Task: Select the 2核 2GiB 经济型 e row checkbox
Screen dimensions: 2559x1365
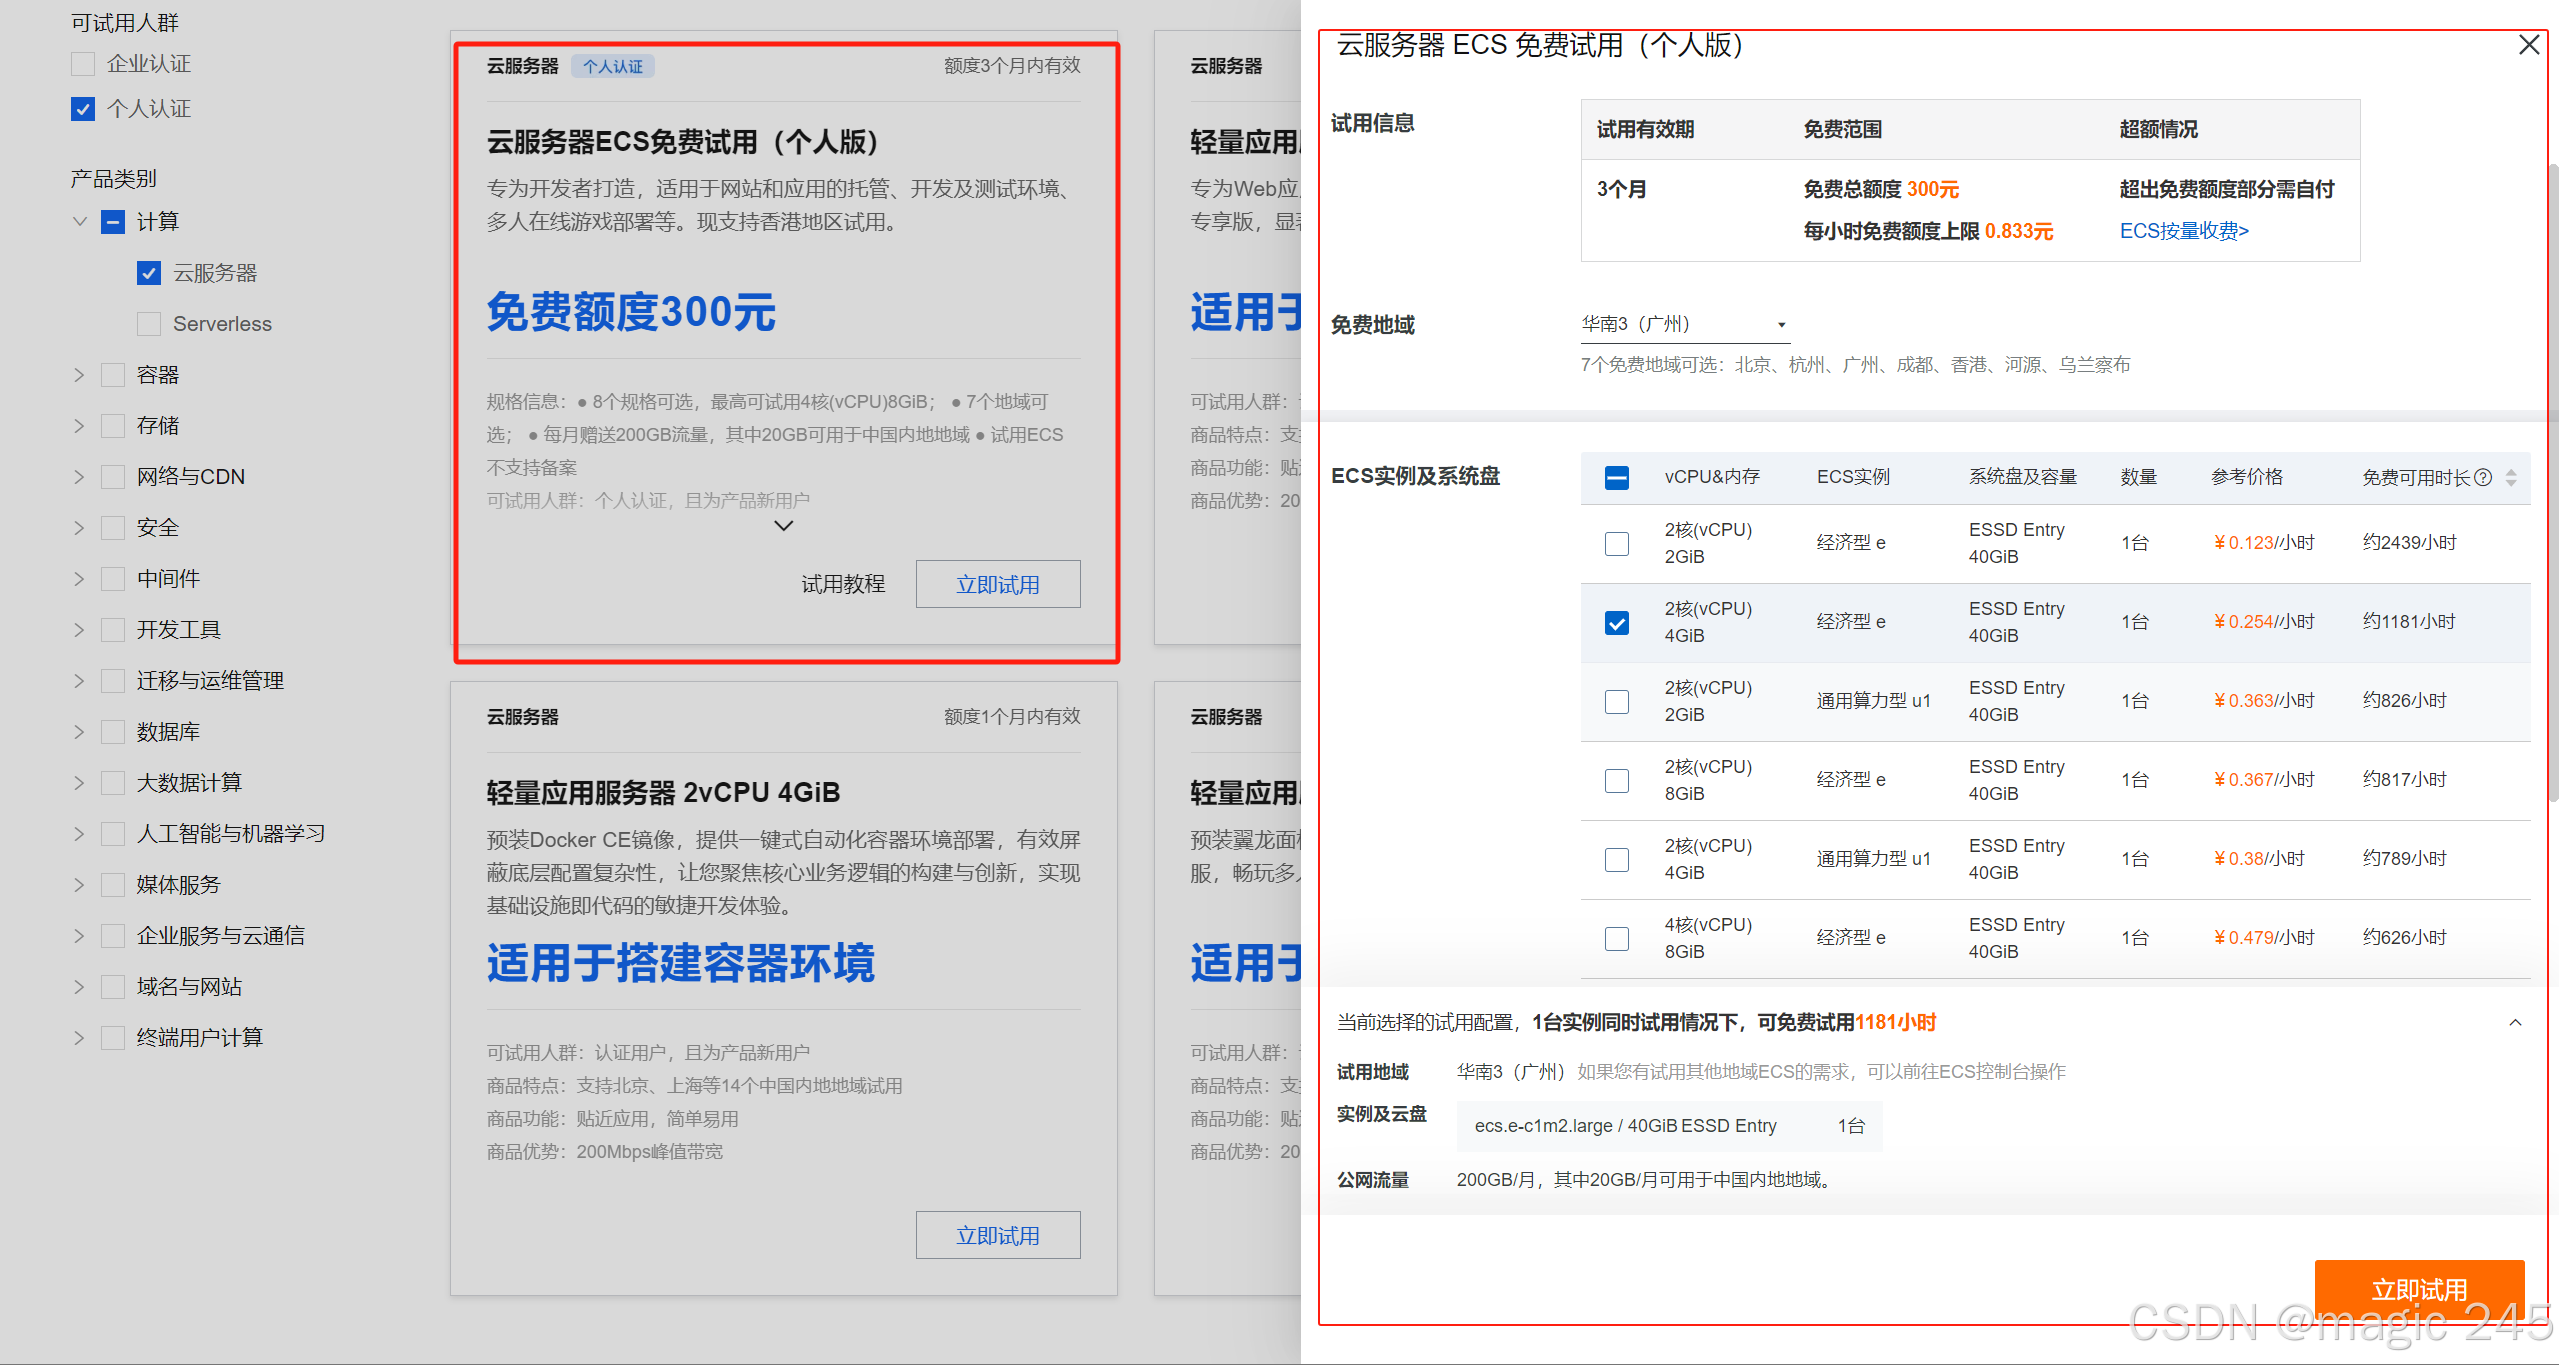Action: click(x=1616, y=543)
